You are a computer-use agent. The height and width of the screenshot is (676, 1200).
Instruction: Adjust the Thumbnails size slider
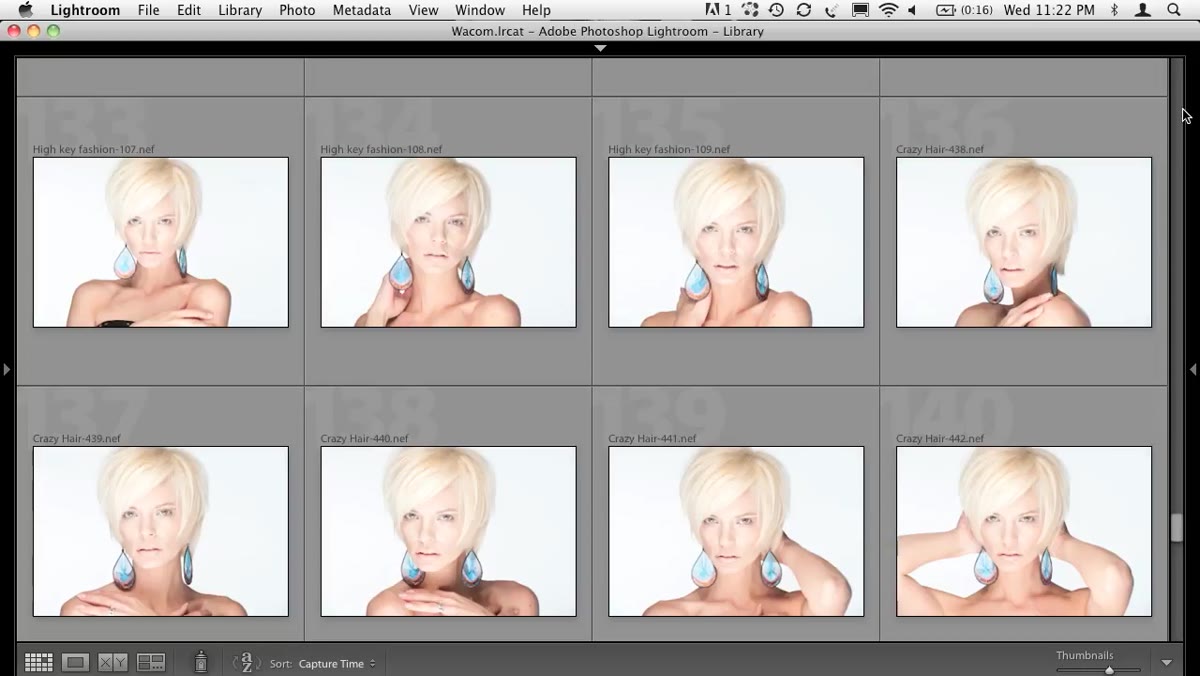(1109, 669)
